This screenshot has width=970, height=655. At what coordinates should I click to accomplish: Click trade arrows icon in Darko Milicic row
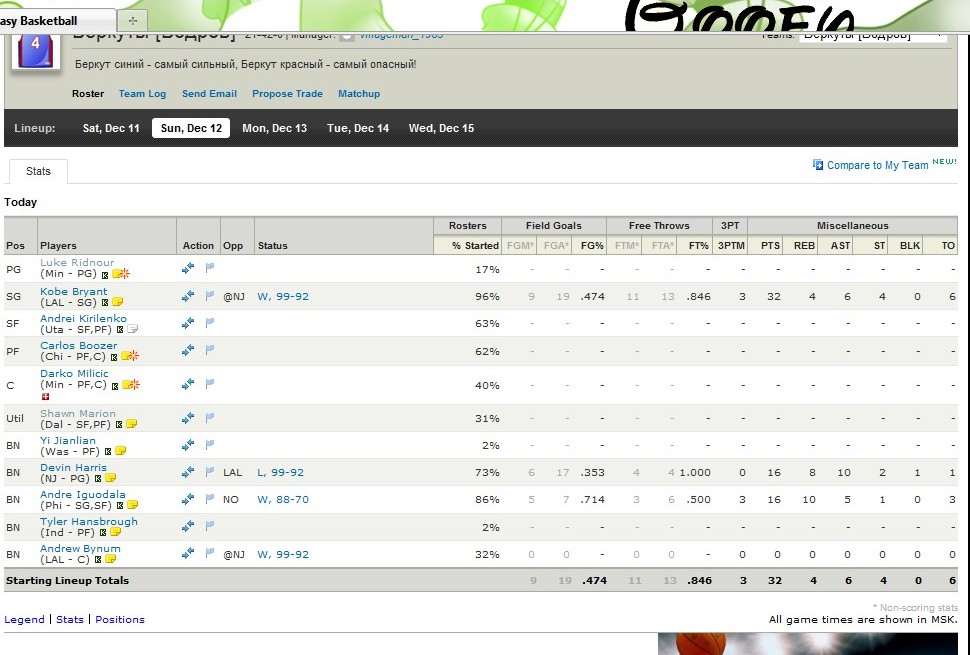188,384
